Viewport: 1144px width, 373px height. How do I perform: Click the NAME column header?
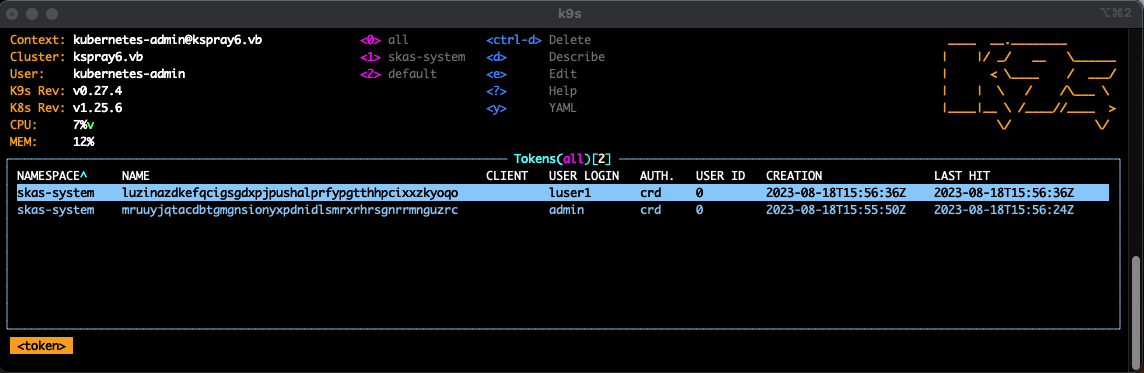coord(136,176)
